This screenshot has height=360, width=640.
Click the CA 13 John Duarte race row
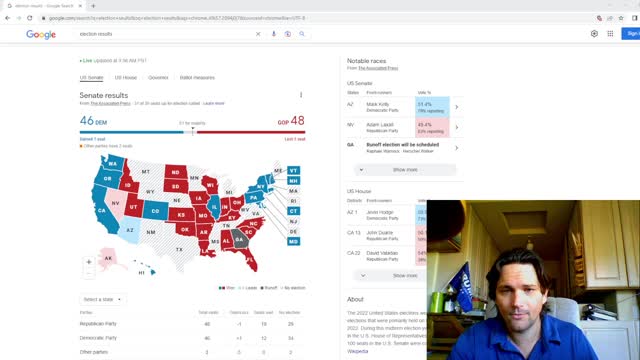click(387, 236)
